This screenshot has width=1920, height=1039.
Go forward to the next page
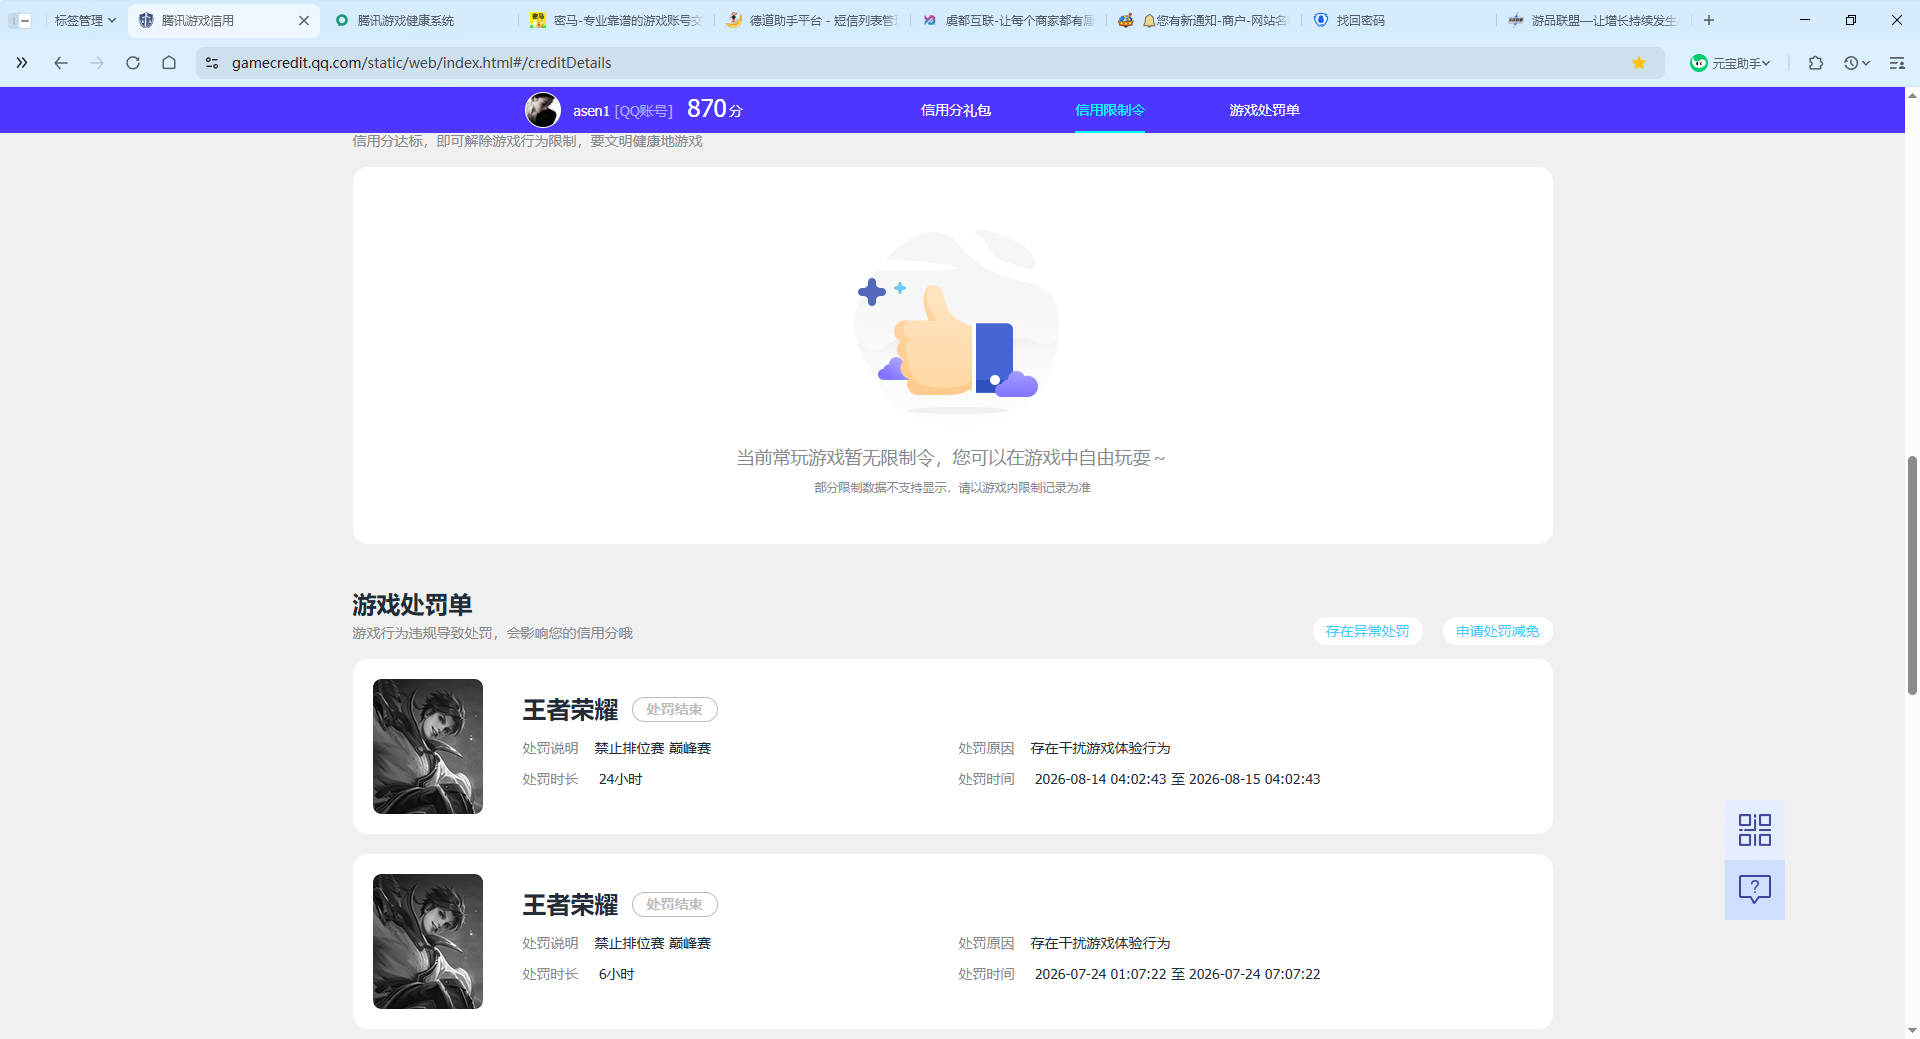(x=97, y=63)
